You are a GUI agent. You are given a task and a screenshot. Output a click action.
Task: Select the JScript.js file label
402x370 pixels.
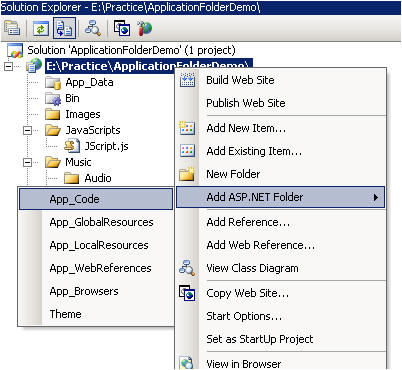coord(106,146)
